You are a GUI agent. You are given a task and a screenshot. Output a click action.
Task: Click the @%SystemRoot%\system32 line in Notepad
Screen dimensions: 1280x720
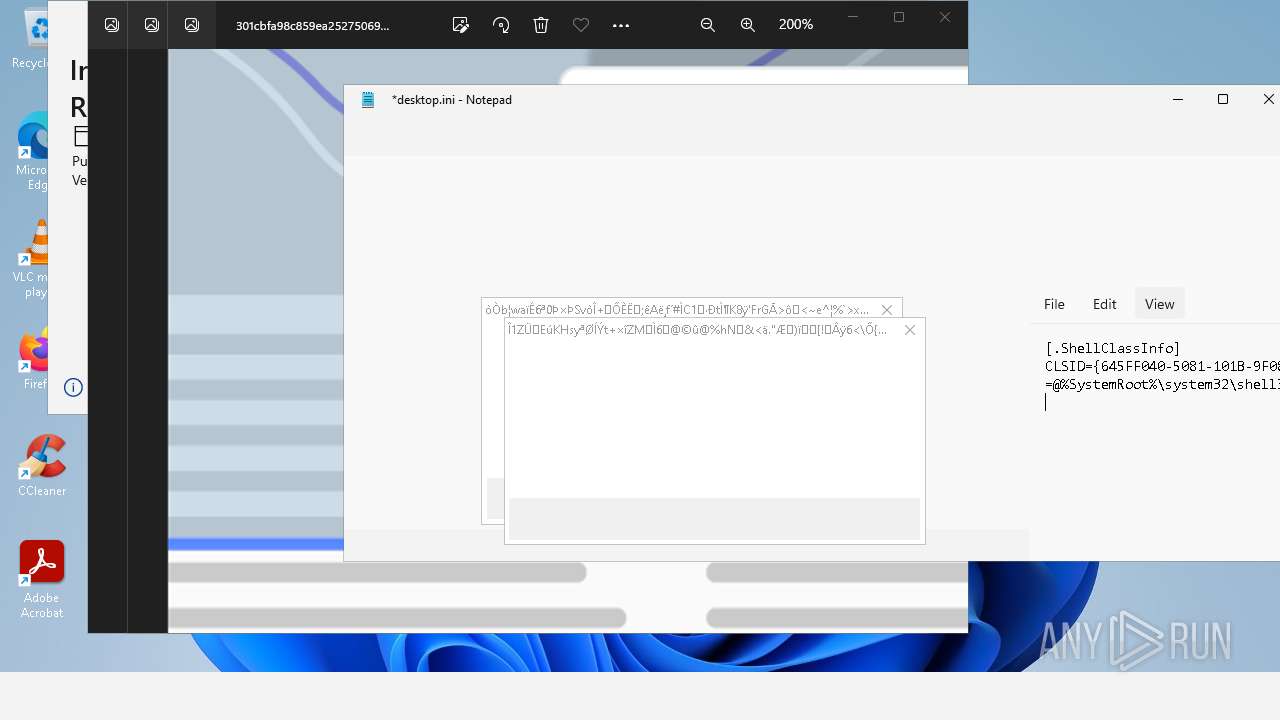pos(1162,384)
